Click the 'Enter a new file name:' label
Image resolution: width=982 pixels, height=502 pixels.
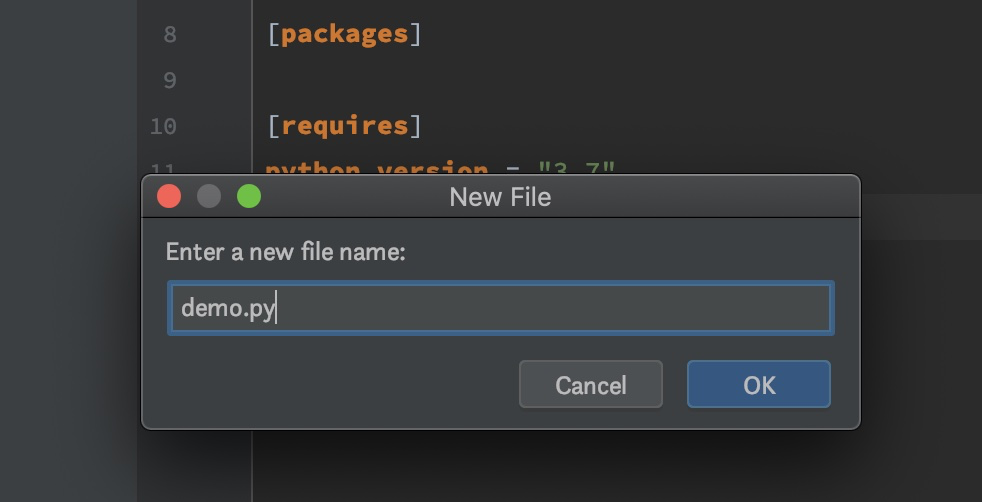(x=286, y=252)
